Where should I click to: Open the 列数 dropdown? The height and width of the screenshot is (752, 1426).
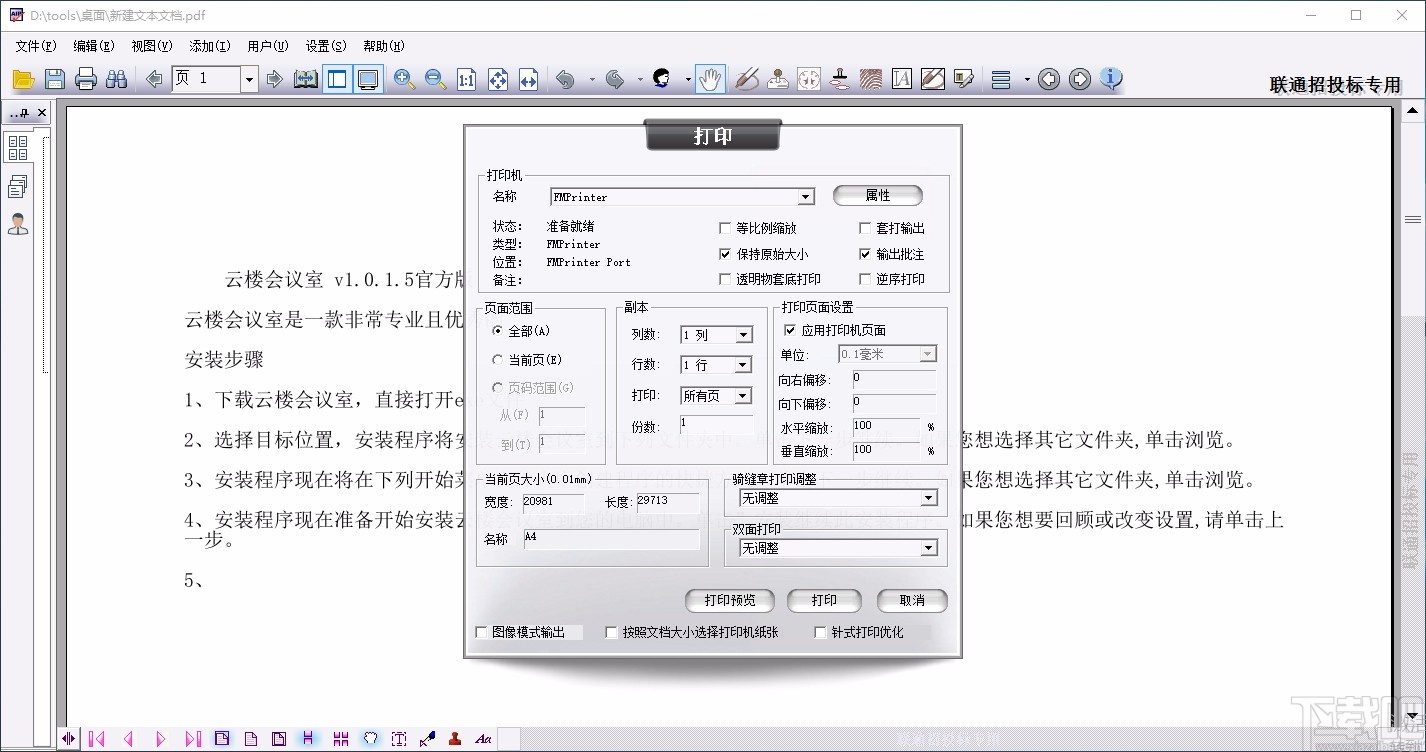point(743,335)
